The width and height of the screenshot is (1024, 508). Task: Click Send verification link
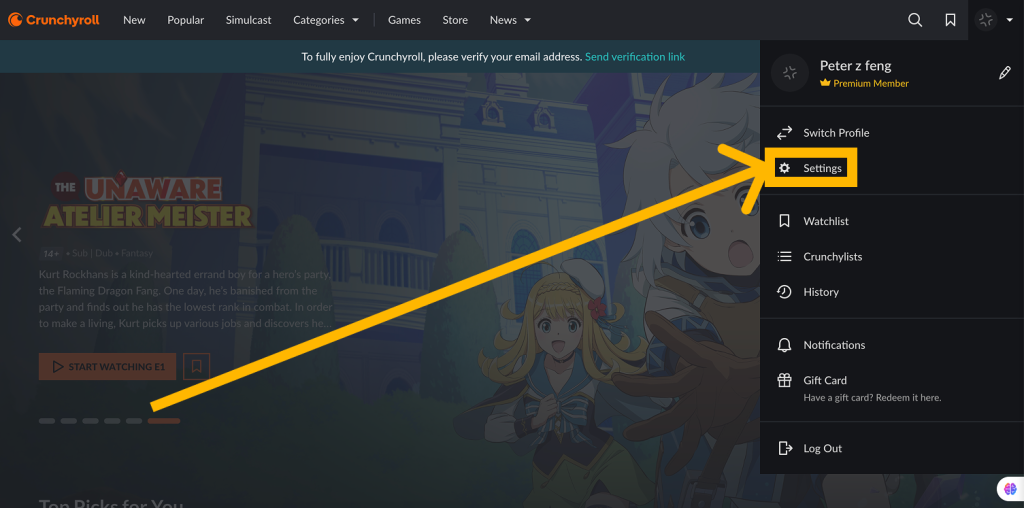(x=635, y=57)
